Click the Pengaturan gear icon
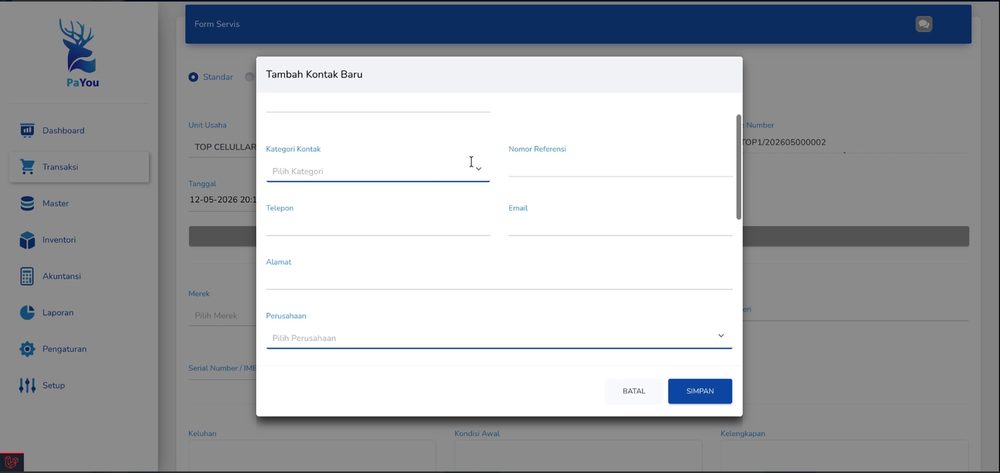Viewport: 1000px width, 473px height. 27,349
